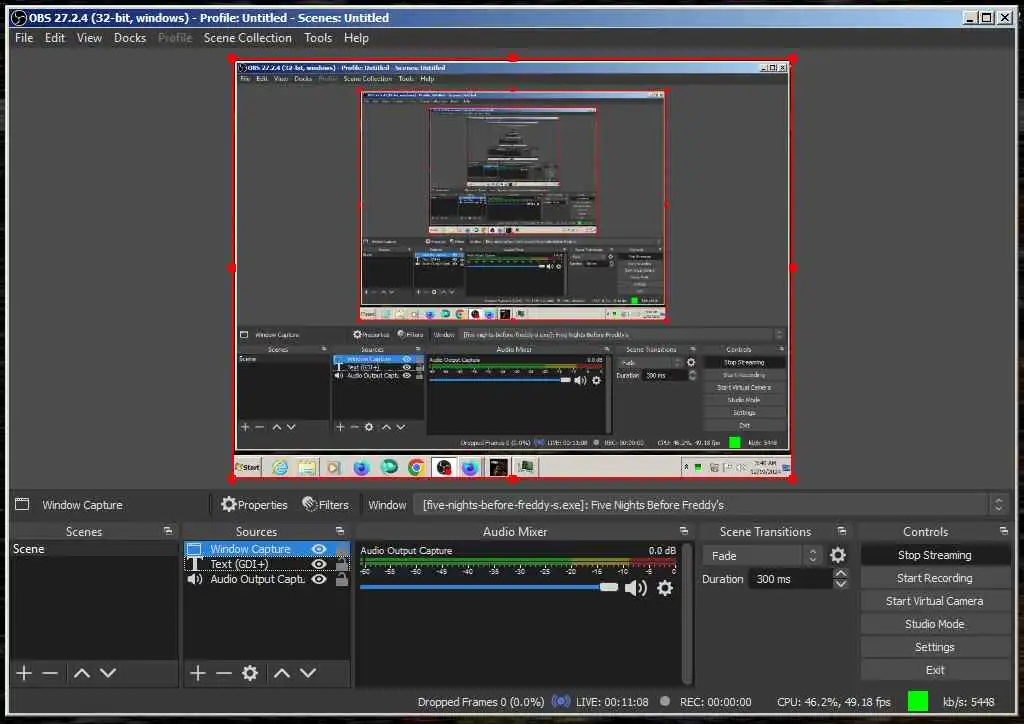
Task: Click the 'CPU: 46.2%, 49.18 fps' status text
Action: 834,702
